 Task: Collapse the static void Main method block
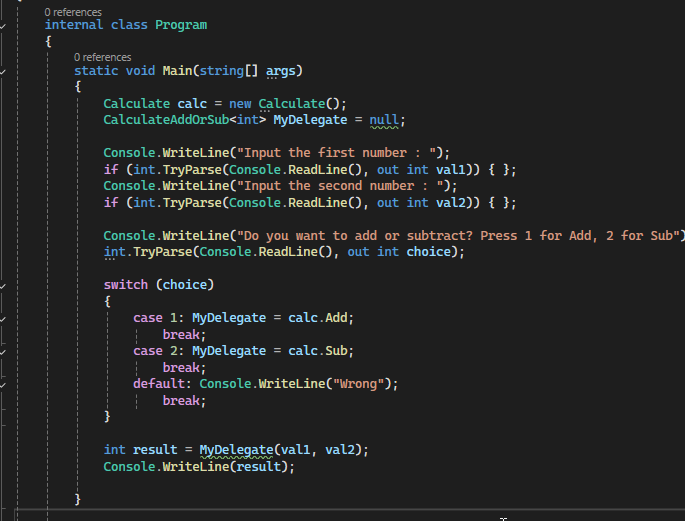[3, 72]
